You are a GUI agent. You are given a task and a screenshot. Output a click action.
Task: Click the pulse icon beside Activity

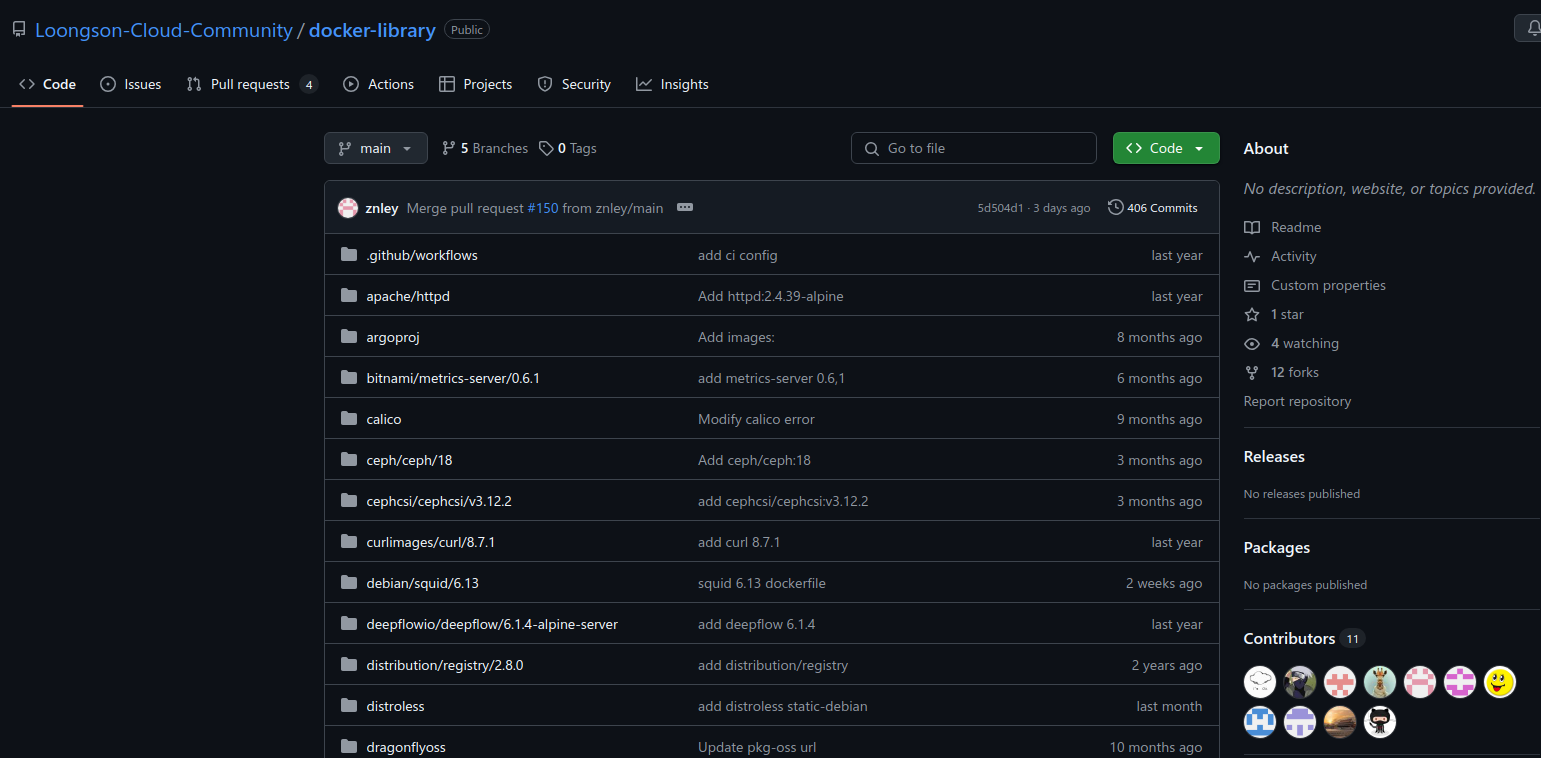point(1252,256)
